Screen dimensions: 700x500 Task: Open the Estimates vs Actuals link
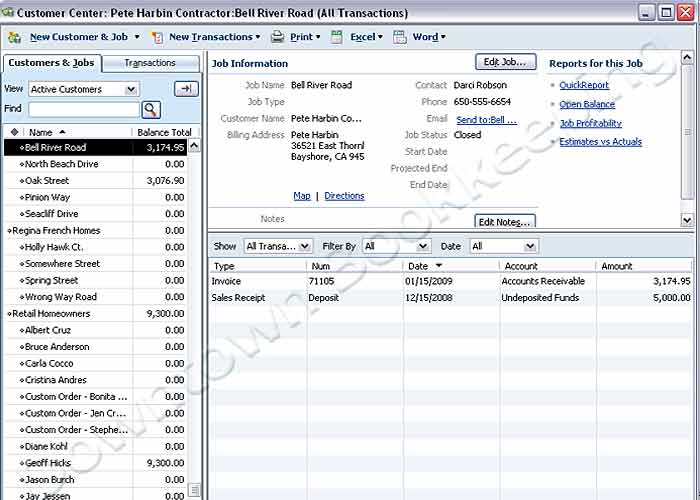pyautogui.click(x=600, y=142)
